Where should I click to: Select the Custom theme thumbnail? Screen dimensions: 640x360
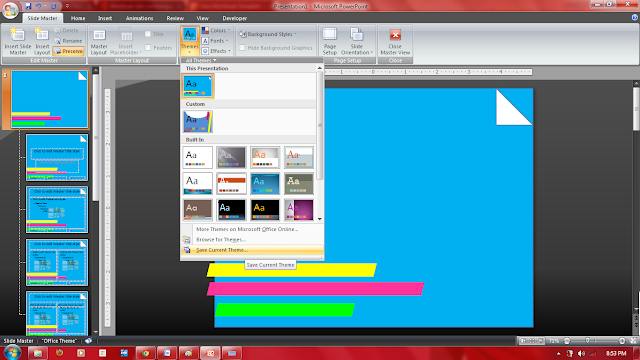[x=198, y=122]
